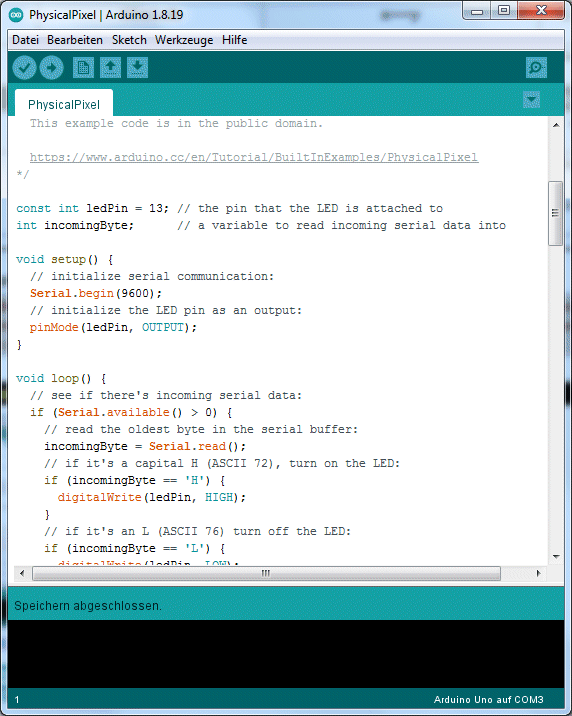Click the vertical scrollbar down arrow
Image resolution: width=572 pixels, height=716 pixels.
(556, 556)
